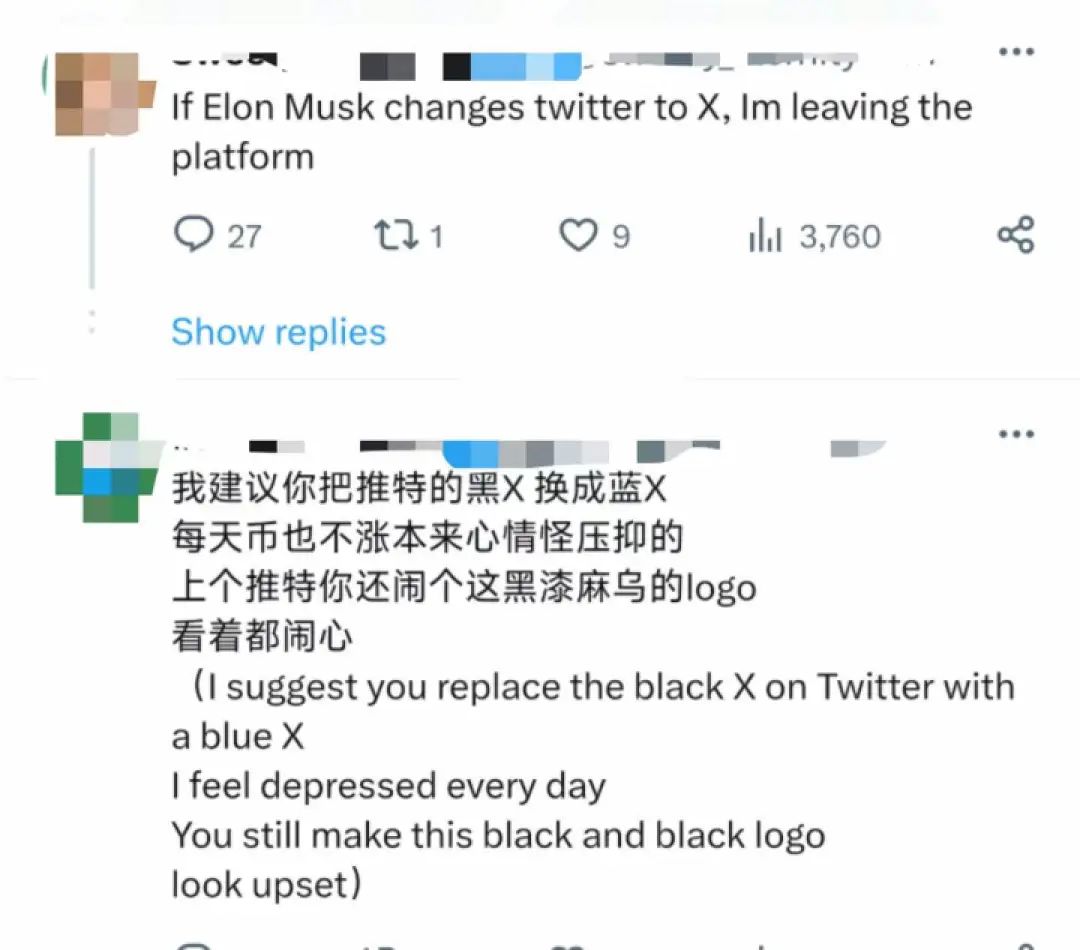Open the green pixelated avatar profile

pos(107,468)
